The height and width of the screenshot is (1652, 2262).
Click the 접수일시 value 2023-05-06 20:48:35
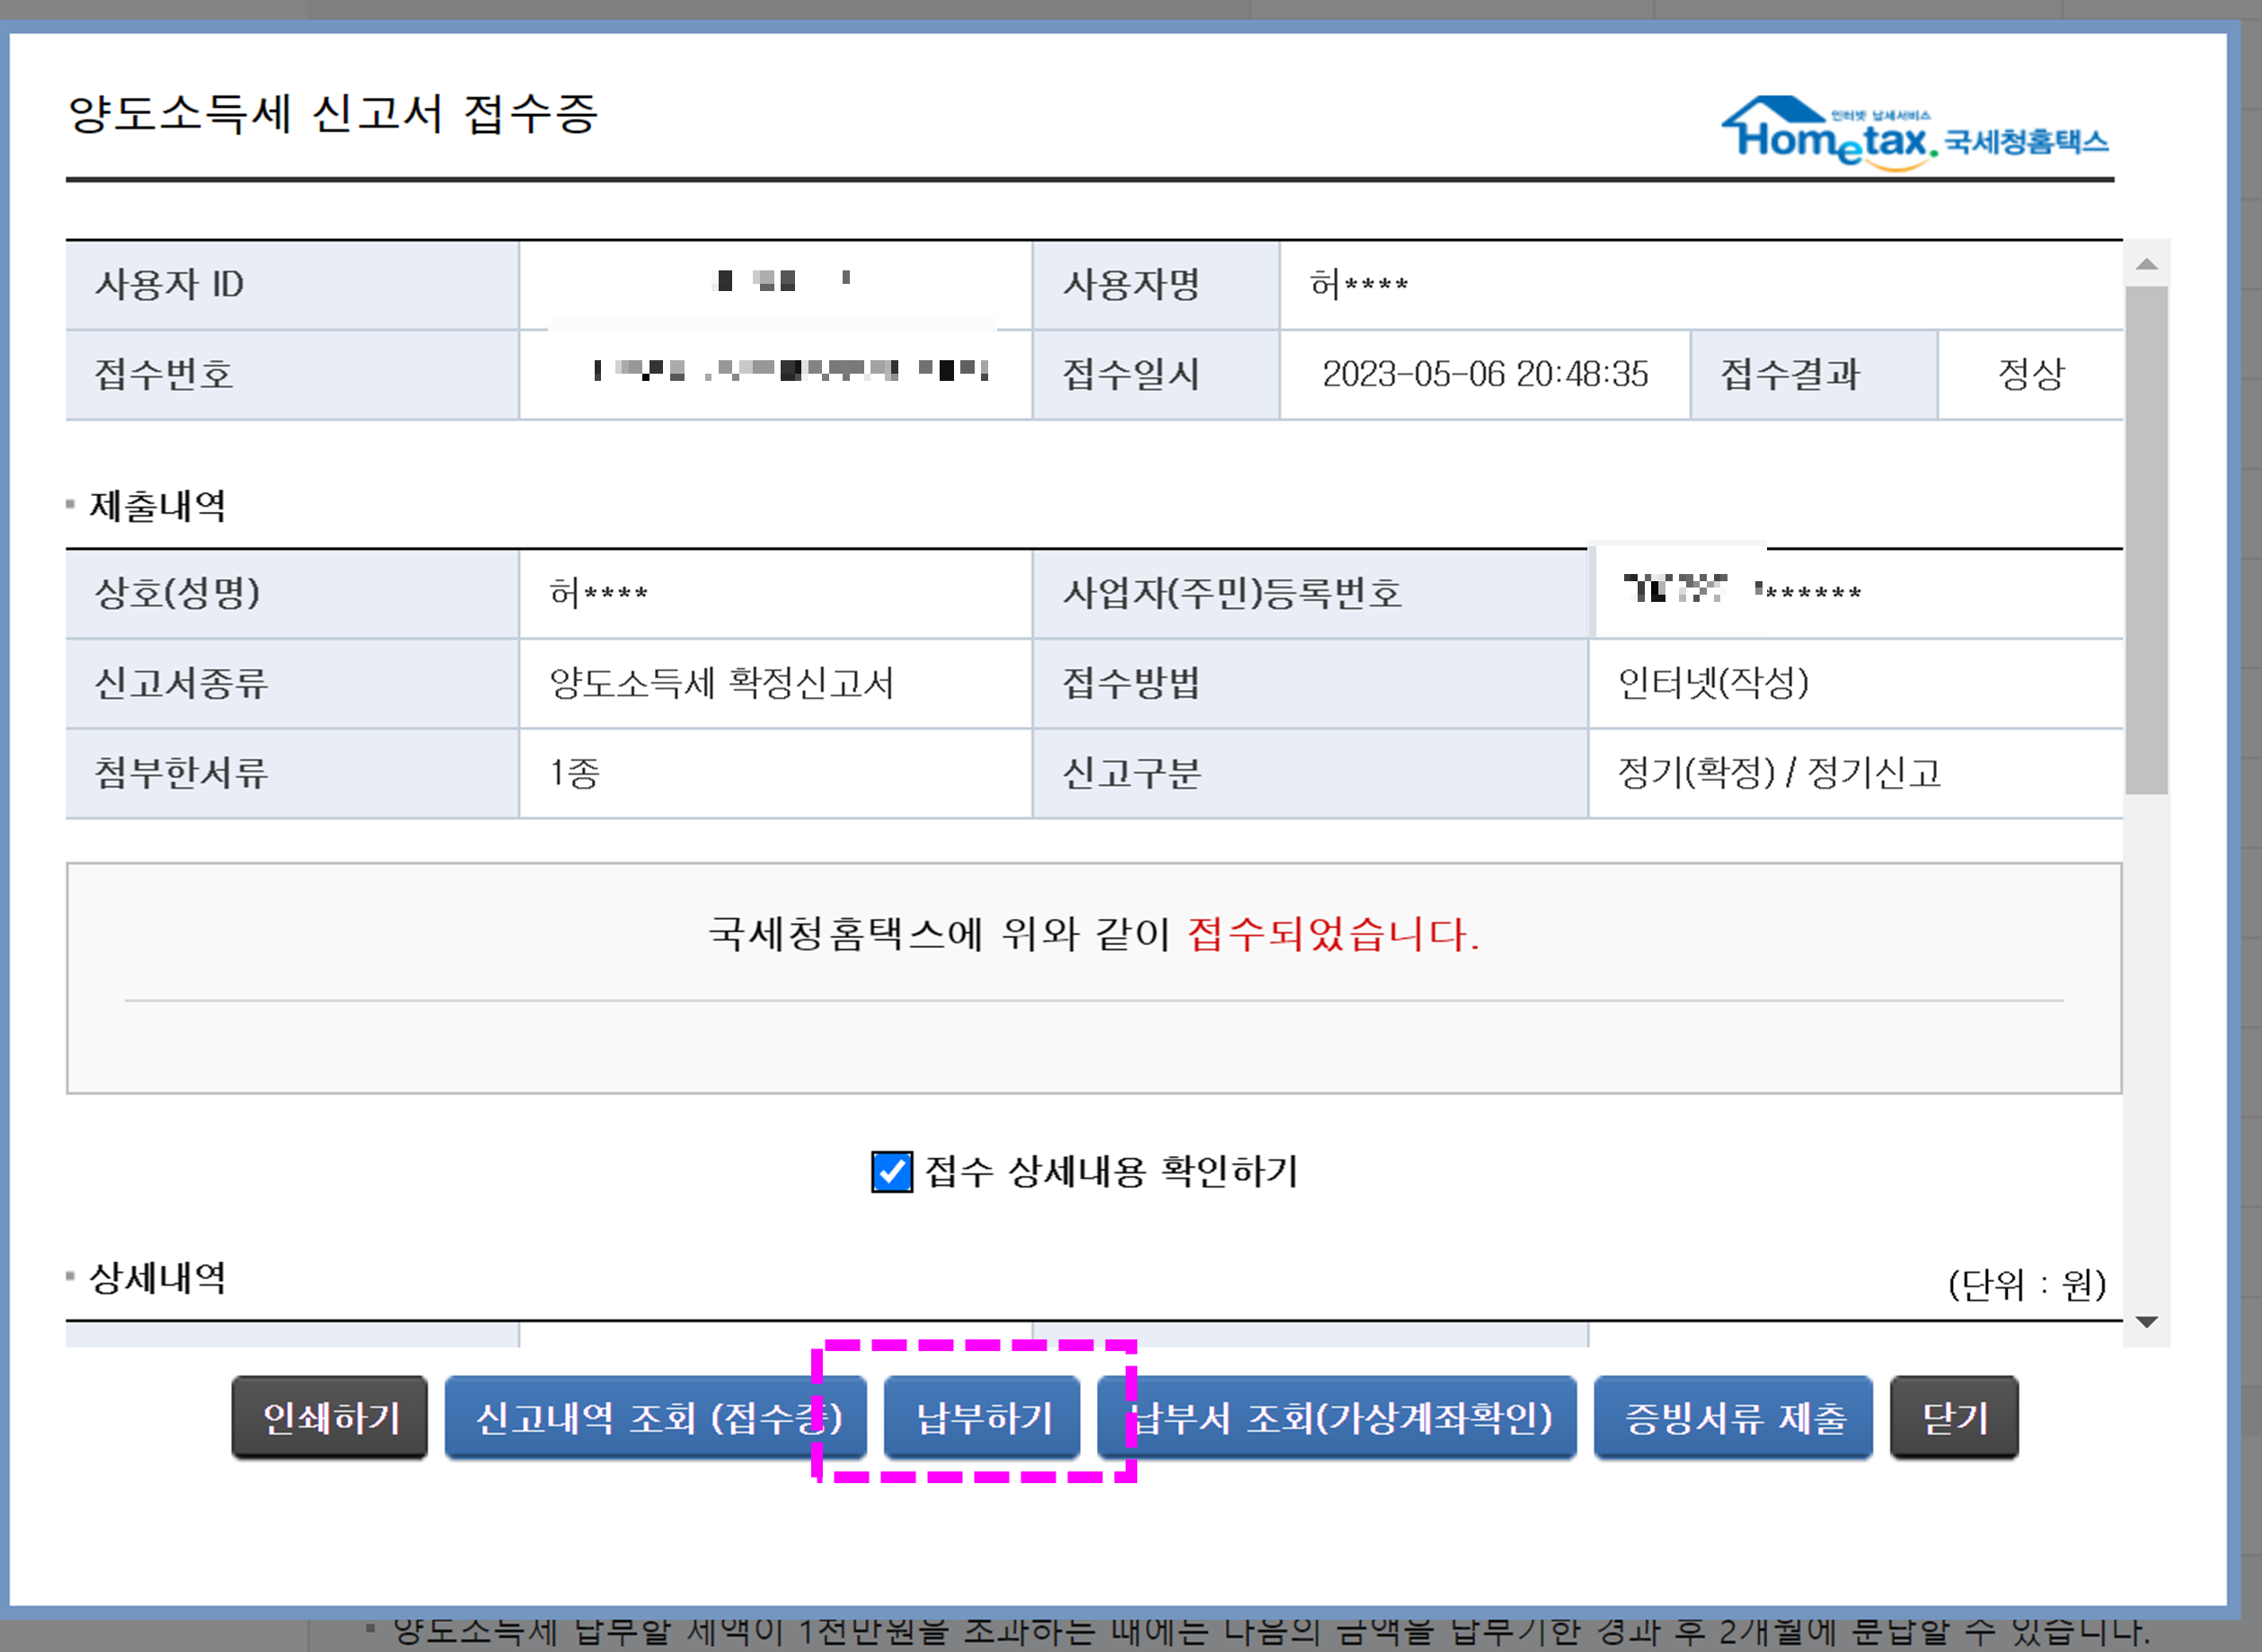click(x=1485, y=375)
